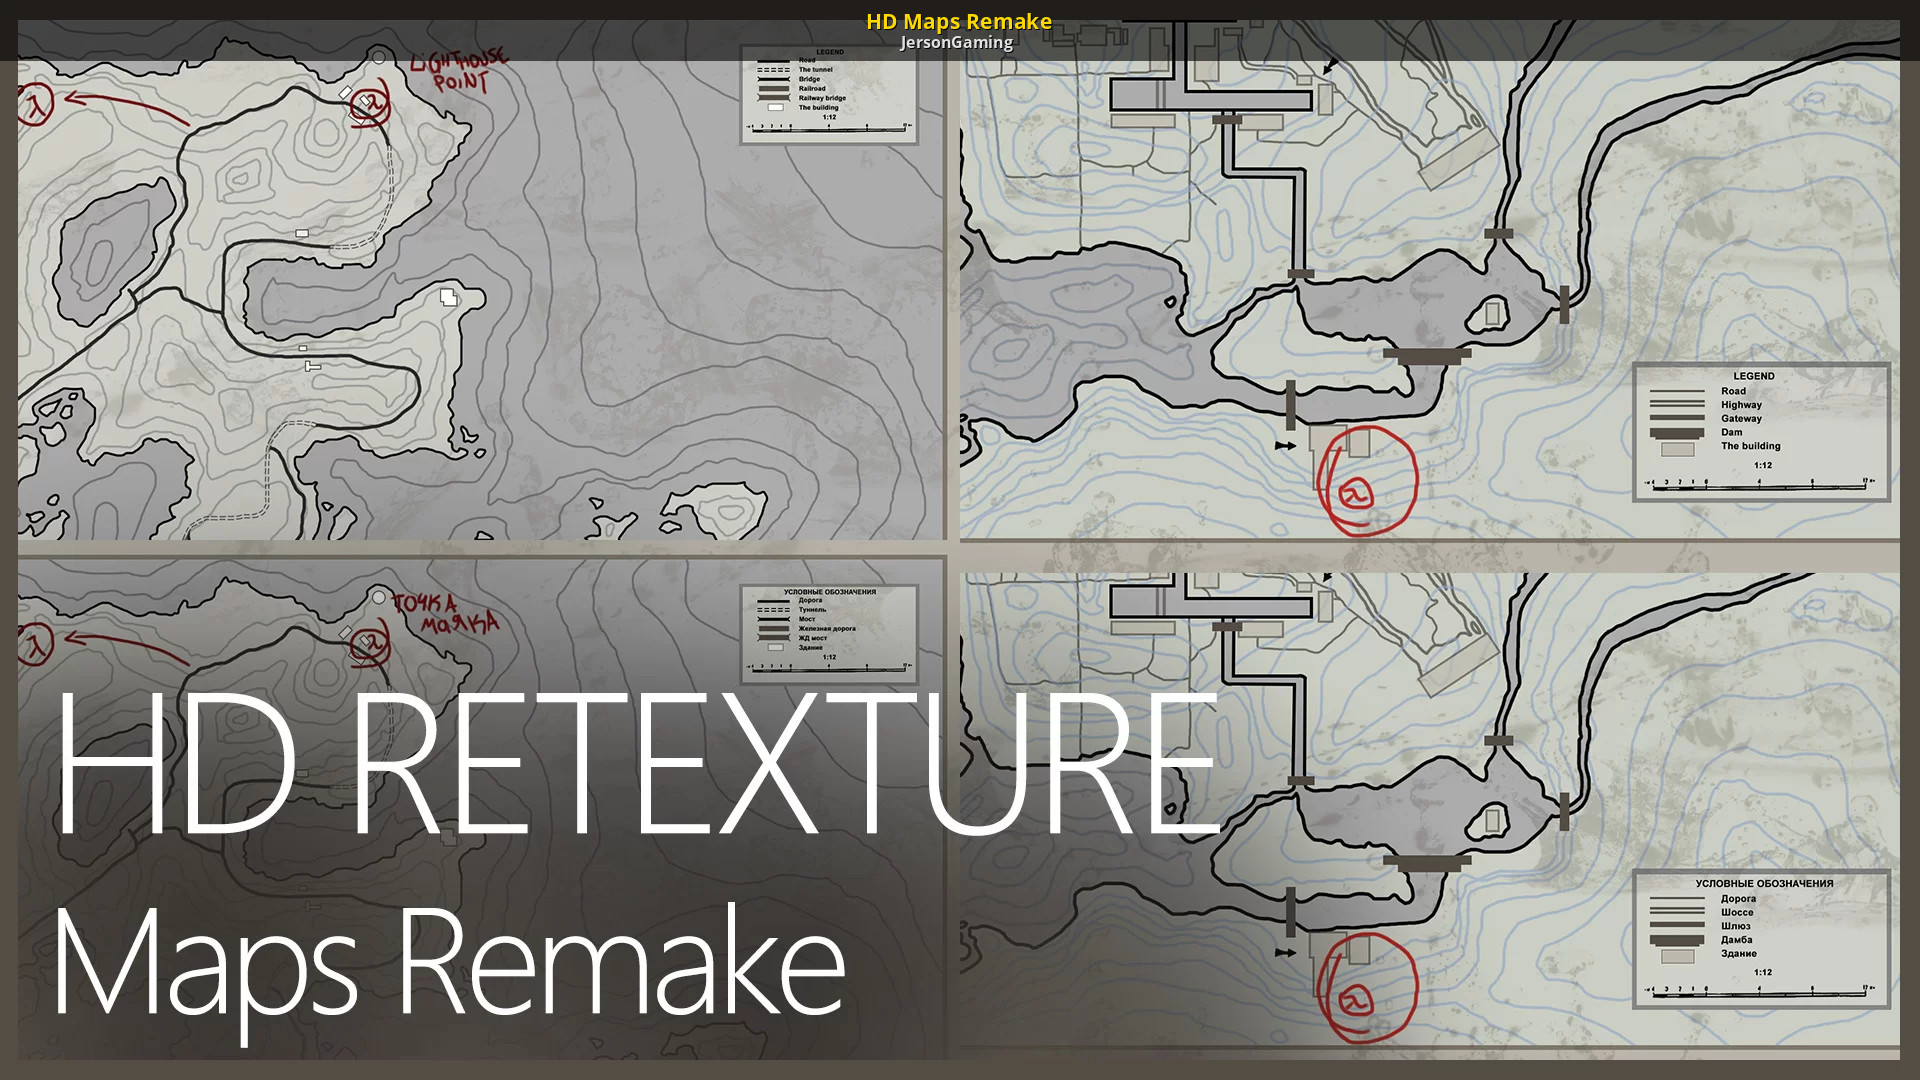Click the handwritten Russian "ТОЧКА МАЯКА" label
The image size is (1920, 1080).
coord(446,614)
